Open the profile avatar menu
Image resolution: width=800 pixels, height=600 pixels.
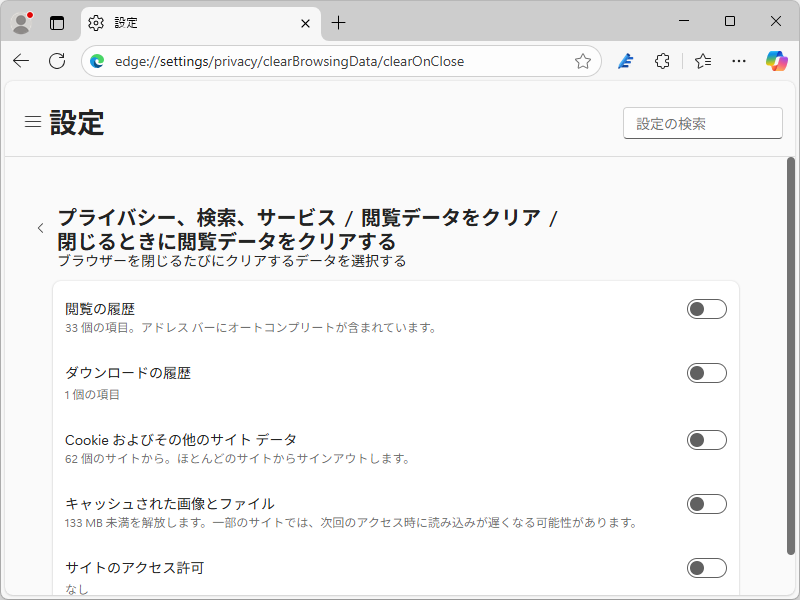(x=21, y=22)
